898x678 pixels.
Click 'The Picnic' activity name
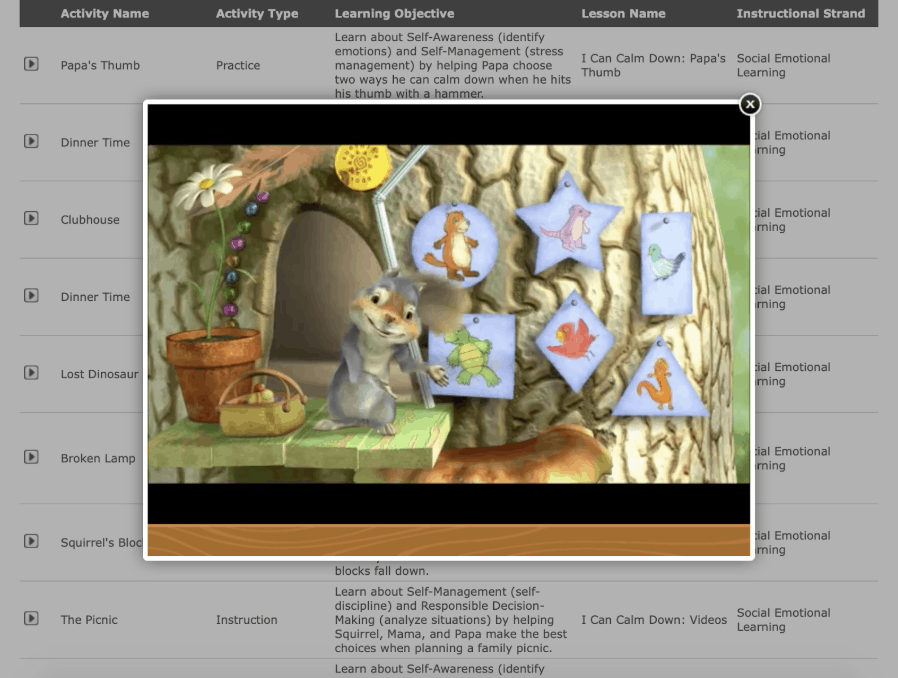(x=89, y=620)
